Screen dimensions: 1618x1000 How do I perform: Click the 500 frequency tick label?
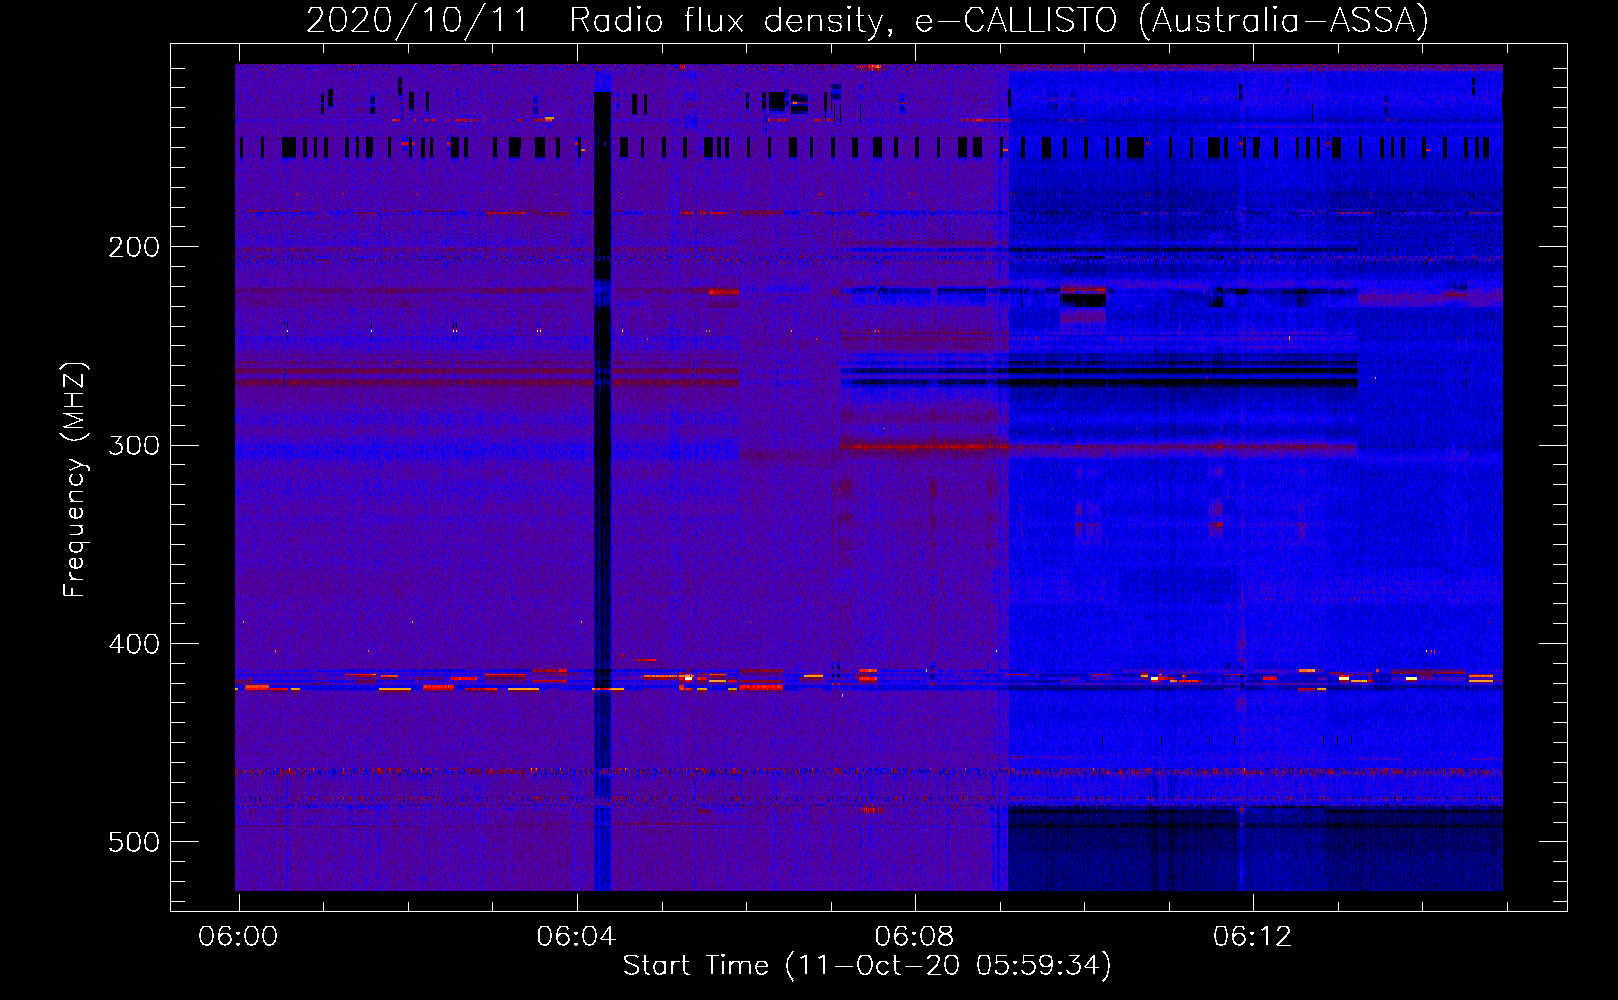click(x=134, y=842)
